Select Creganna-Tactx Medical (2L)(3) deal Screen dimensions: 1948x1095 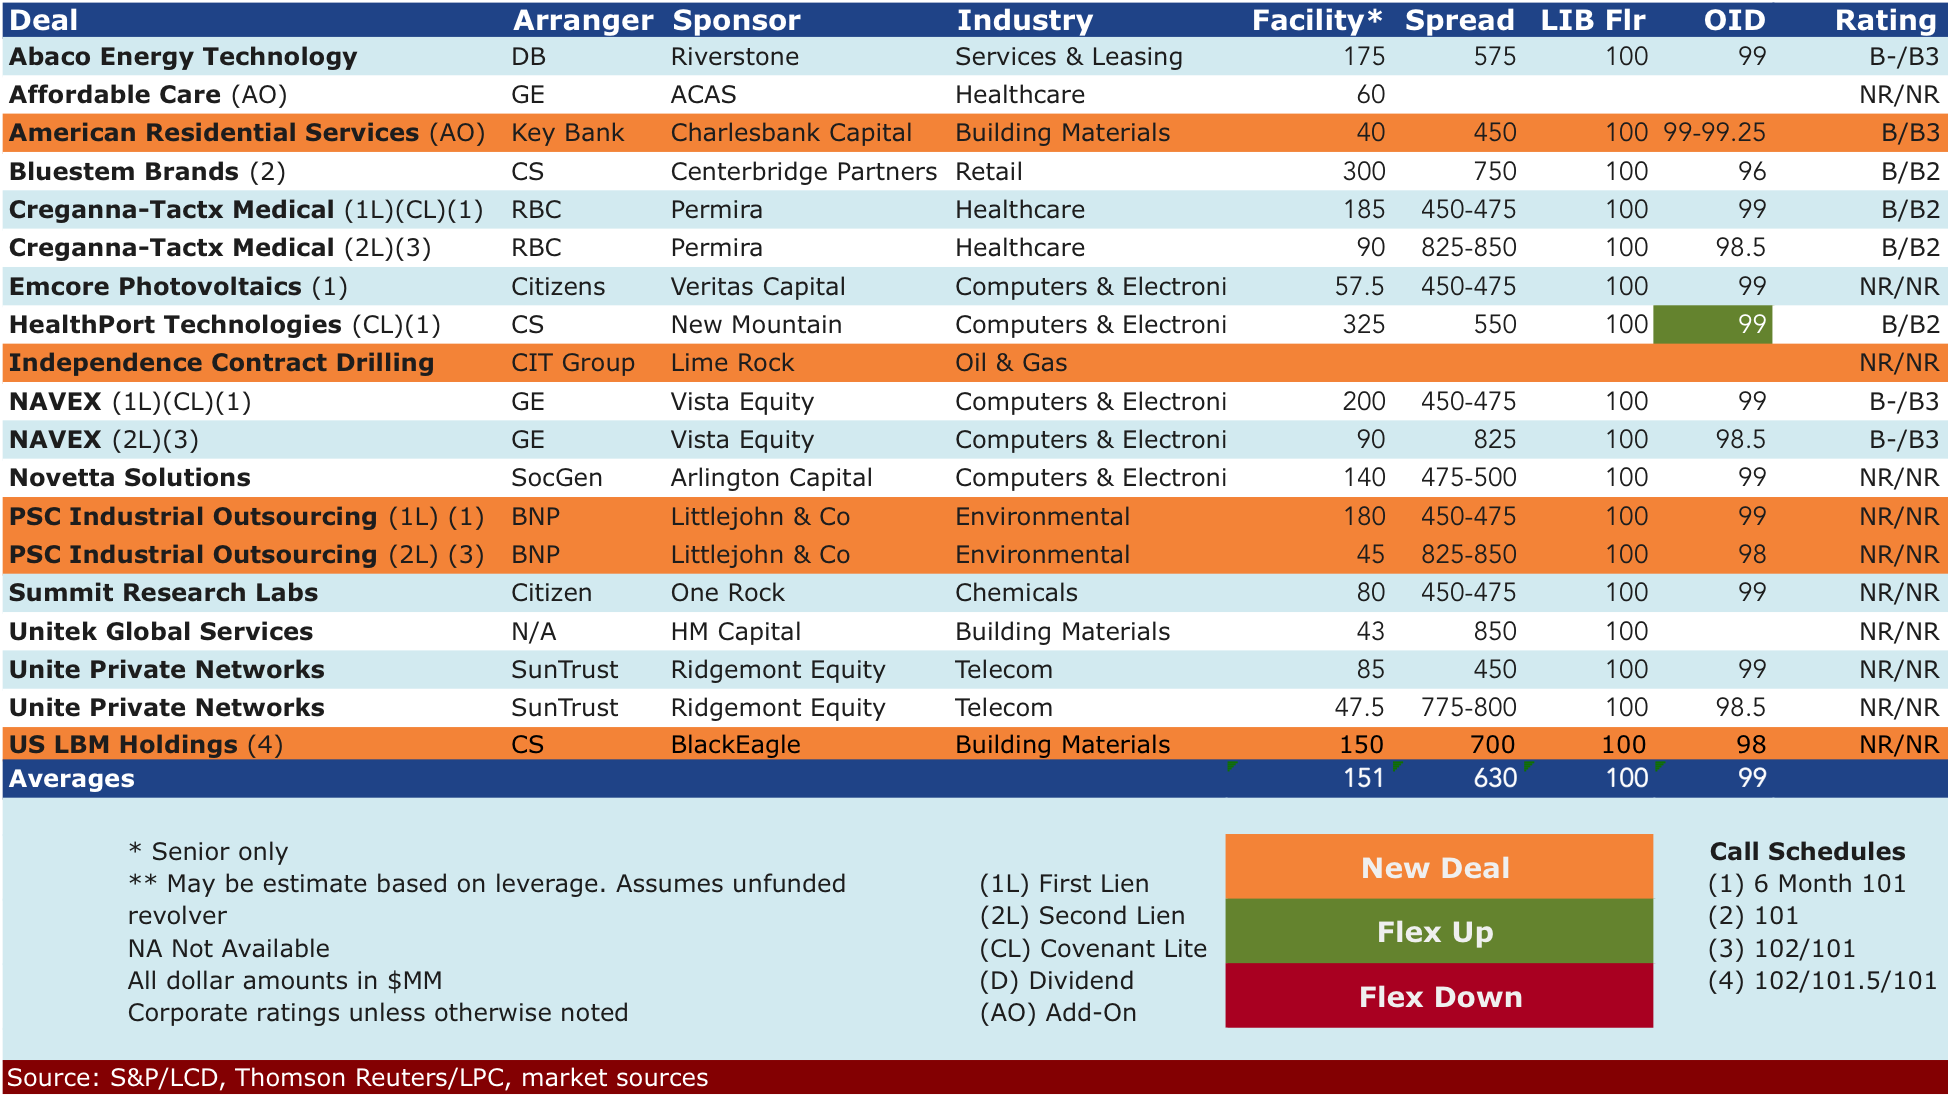(x=220, y=248)
